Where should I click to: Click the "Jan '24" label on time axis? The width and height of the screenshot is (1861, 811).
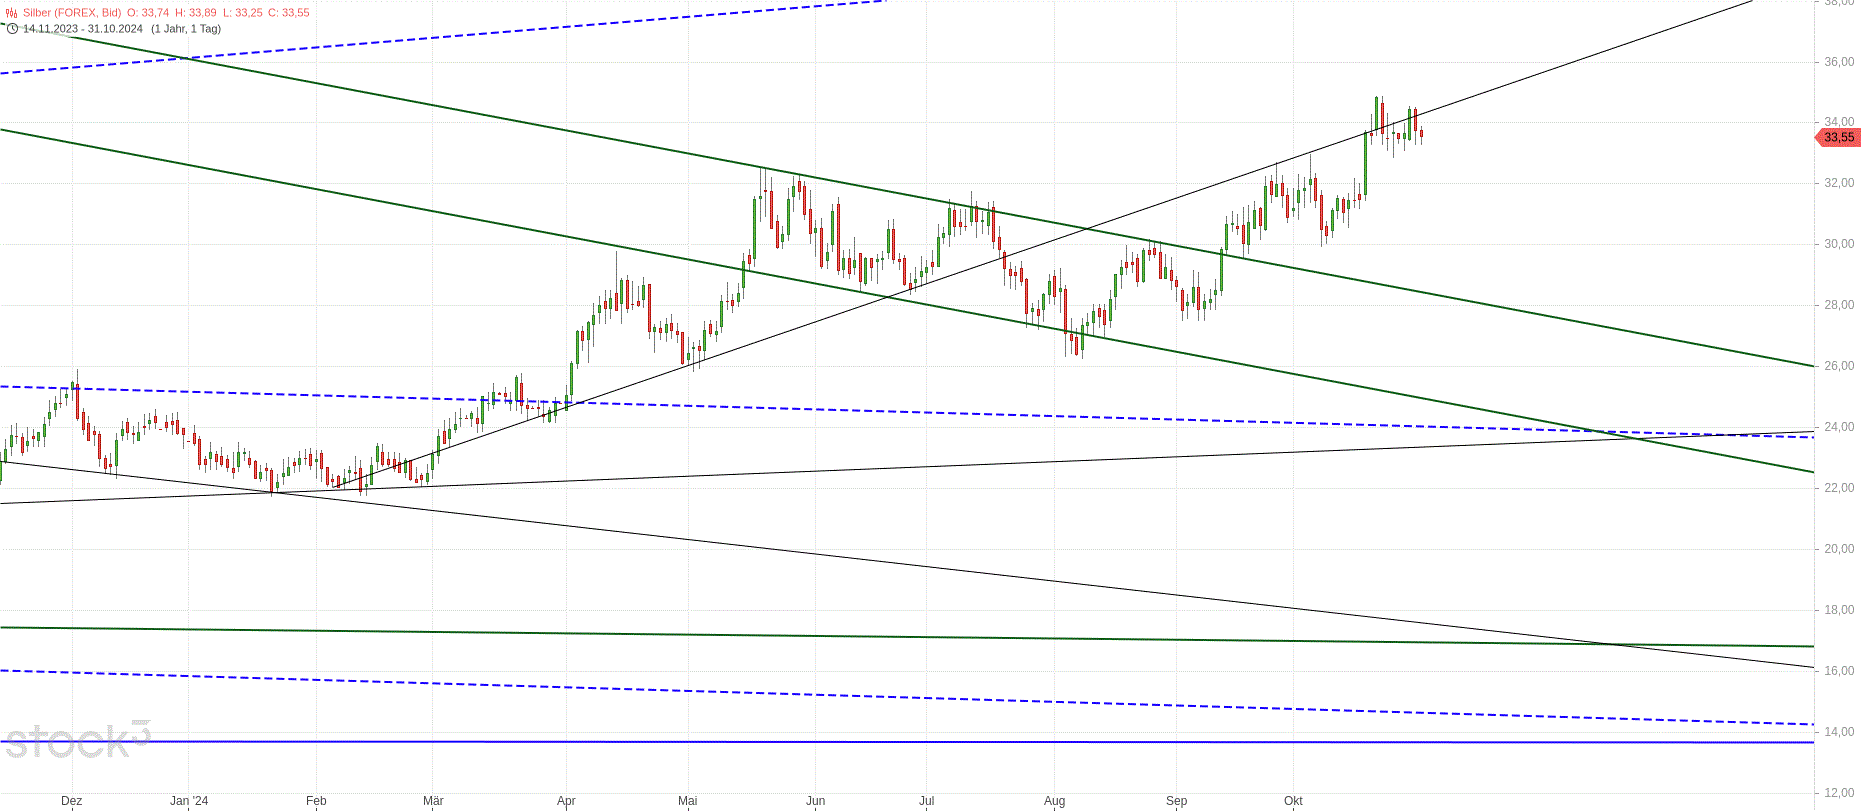(x=189, y=801)
